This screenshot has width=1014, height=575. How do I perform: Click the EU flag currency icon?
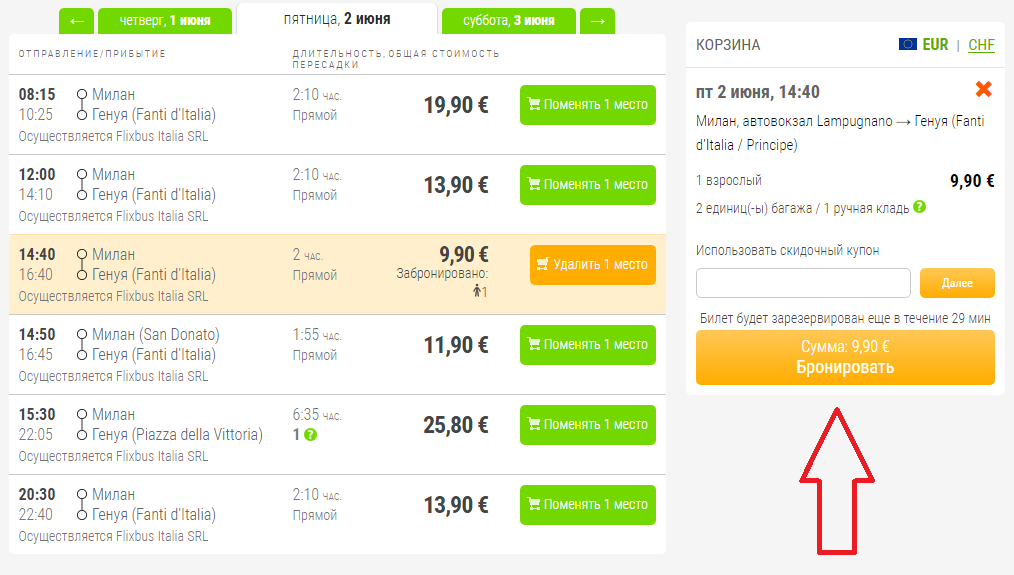pyautogui.click(x=907, y=44)
